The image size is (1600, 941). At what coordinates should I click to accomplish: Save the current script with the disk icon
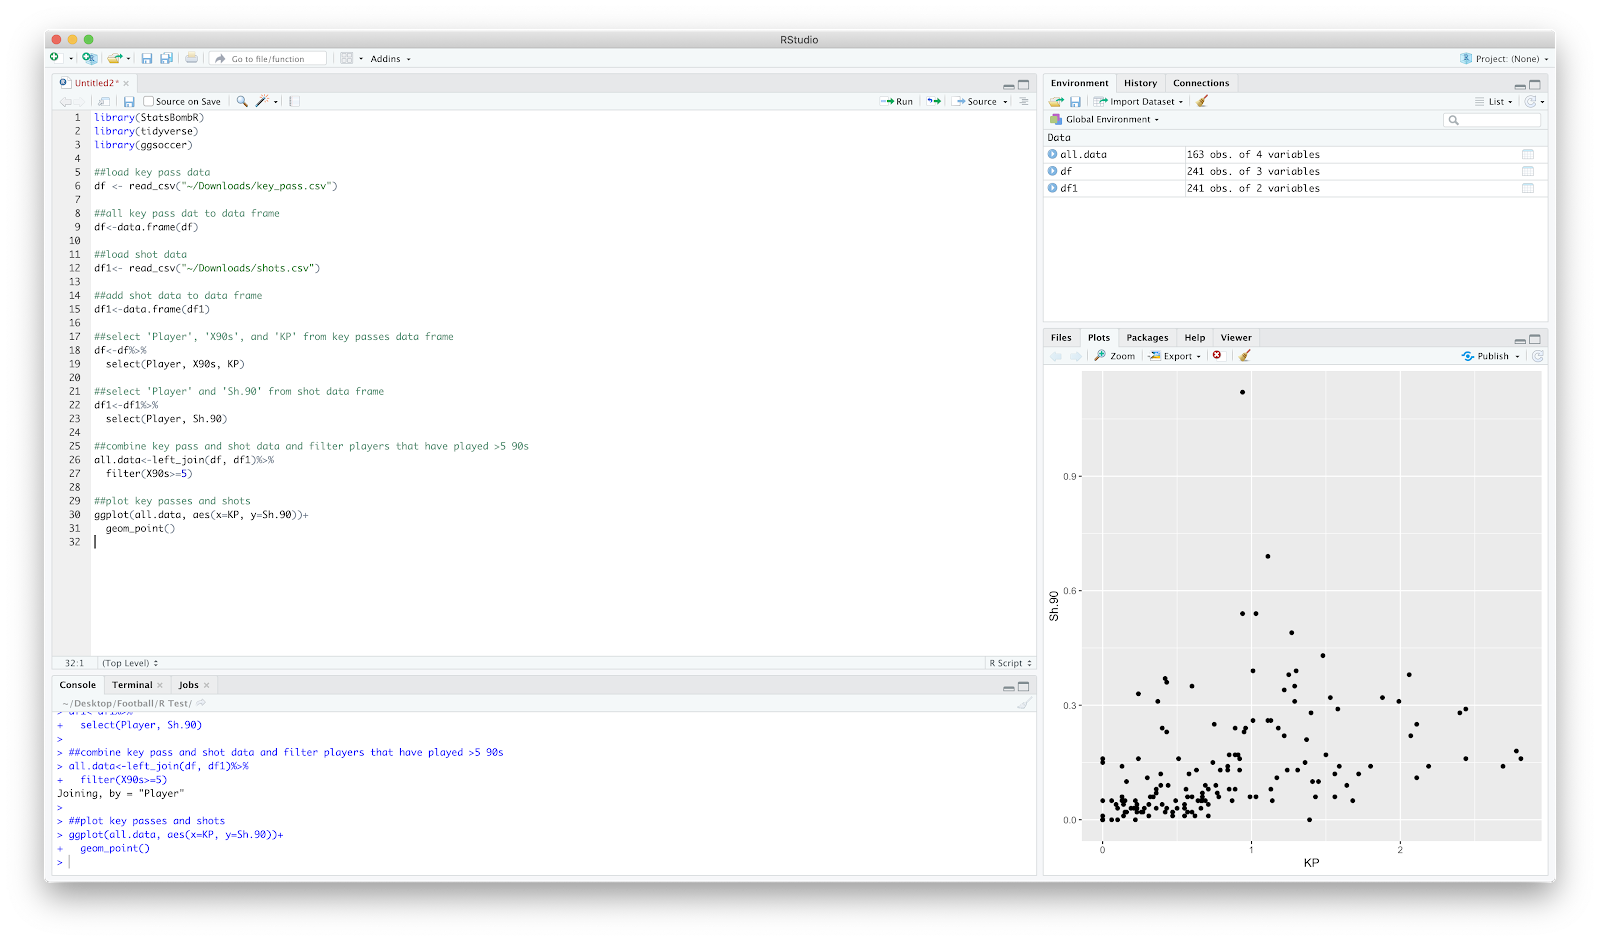[129, 102]
